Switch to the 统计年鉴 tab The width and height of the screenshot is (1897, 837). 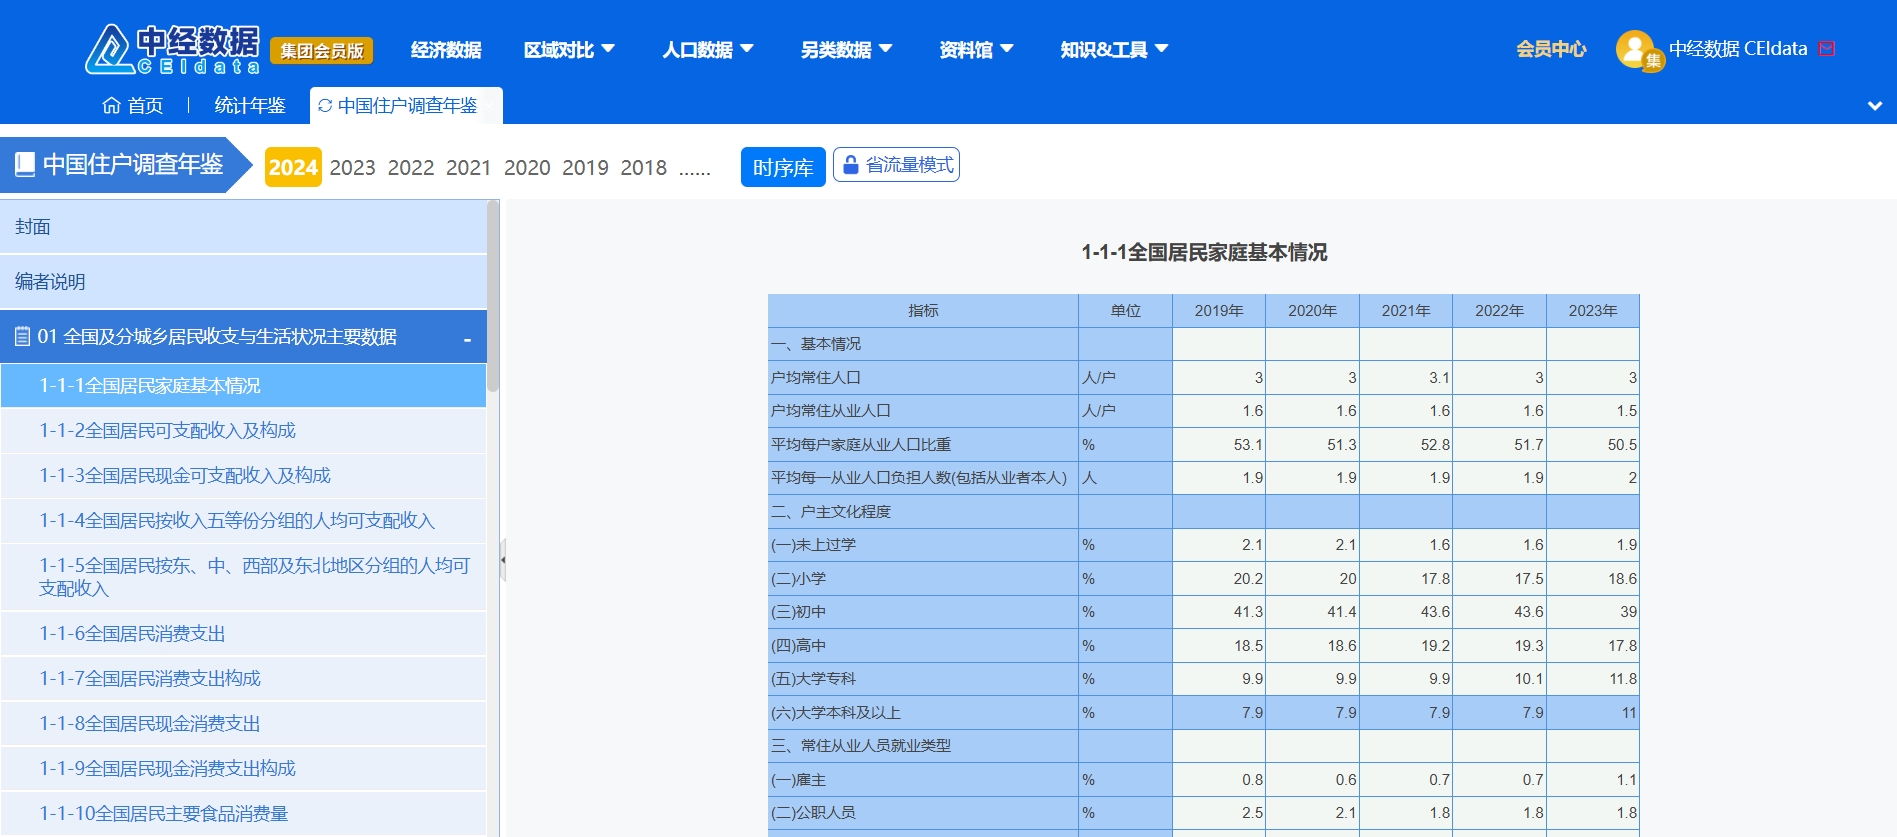250,106
